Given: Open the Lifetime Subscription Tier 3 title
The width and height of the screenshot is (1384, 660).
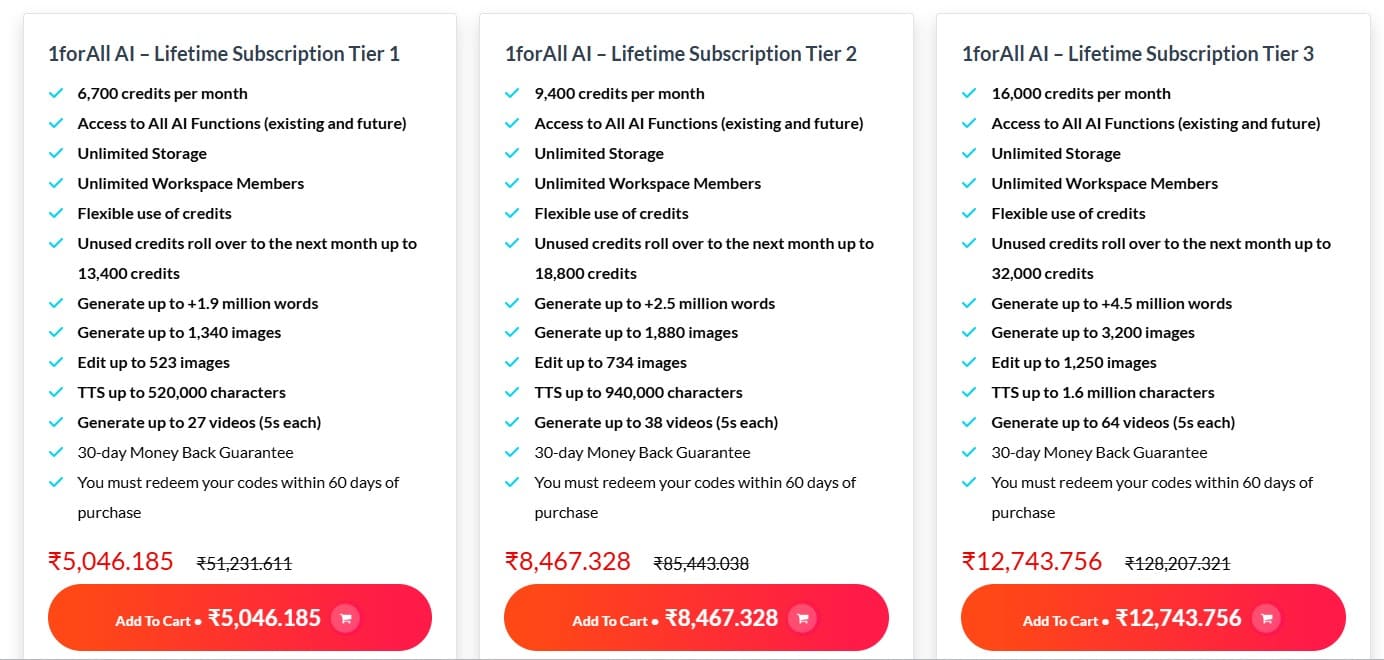Looking at the screenshot, I should tap(1138, 54).
